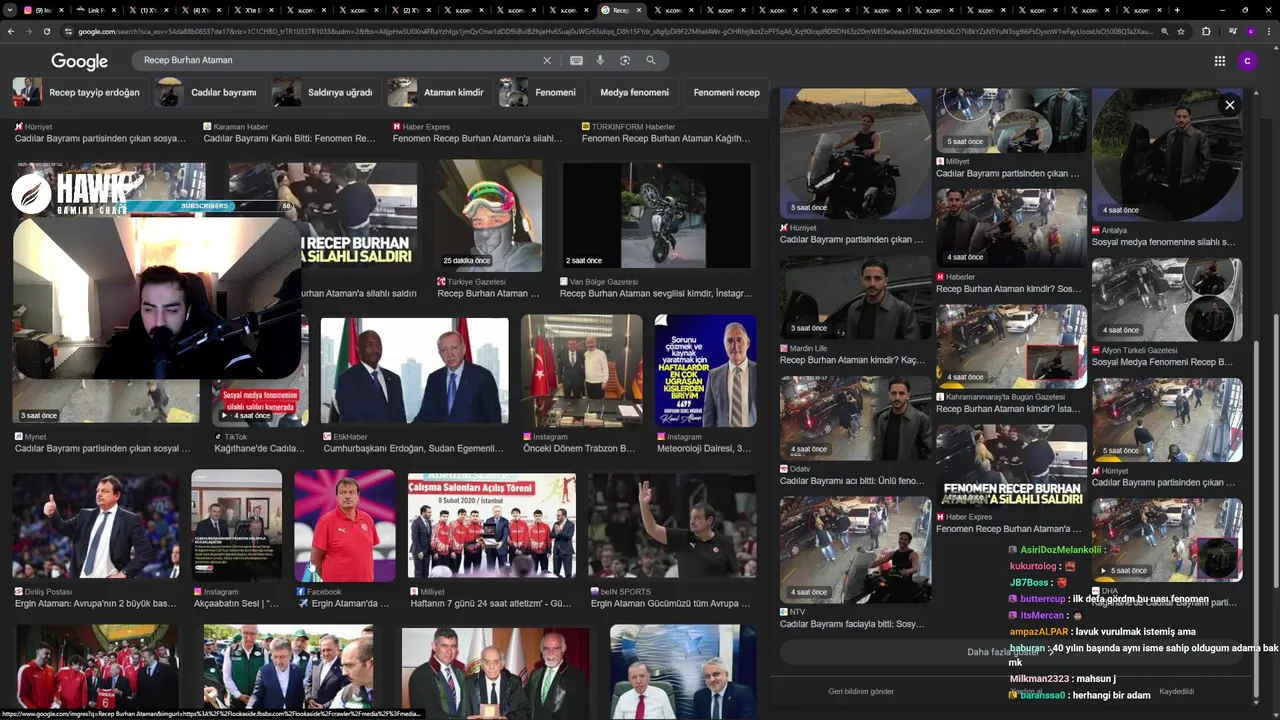This screenshot has width=1280, height=720.
Task: Open the NTV street footage image
Action: coord(855,550)
